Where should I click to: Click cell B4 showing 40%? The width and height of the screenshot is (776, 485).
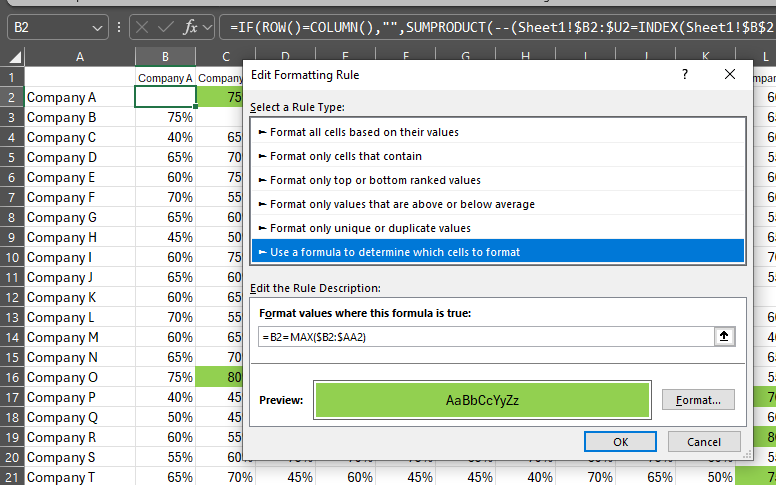[165, 137]
